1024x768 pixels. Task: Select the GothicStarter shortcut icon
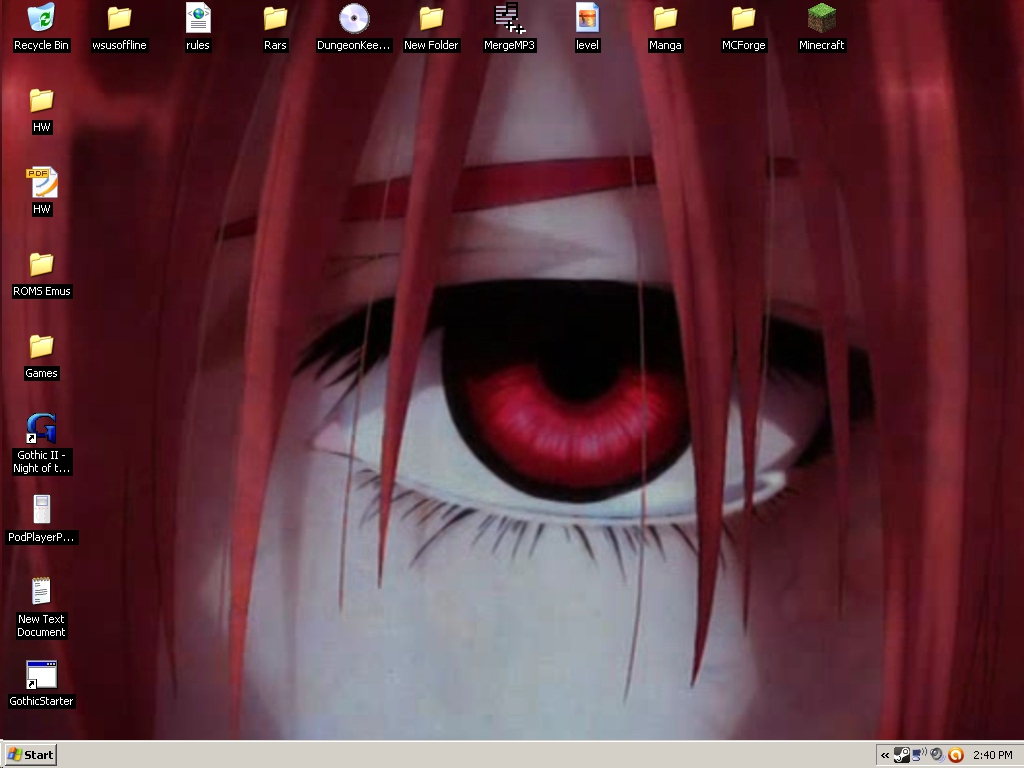click(x=41, y=674)
